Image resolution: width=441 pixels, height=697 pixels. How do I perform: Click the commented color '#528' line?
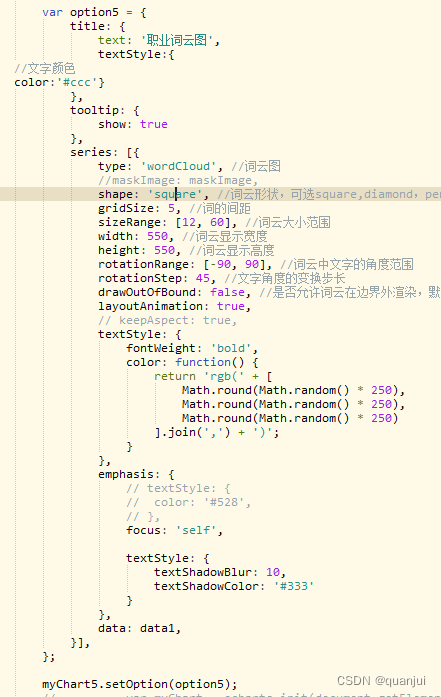(x=188, y=502)
